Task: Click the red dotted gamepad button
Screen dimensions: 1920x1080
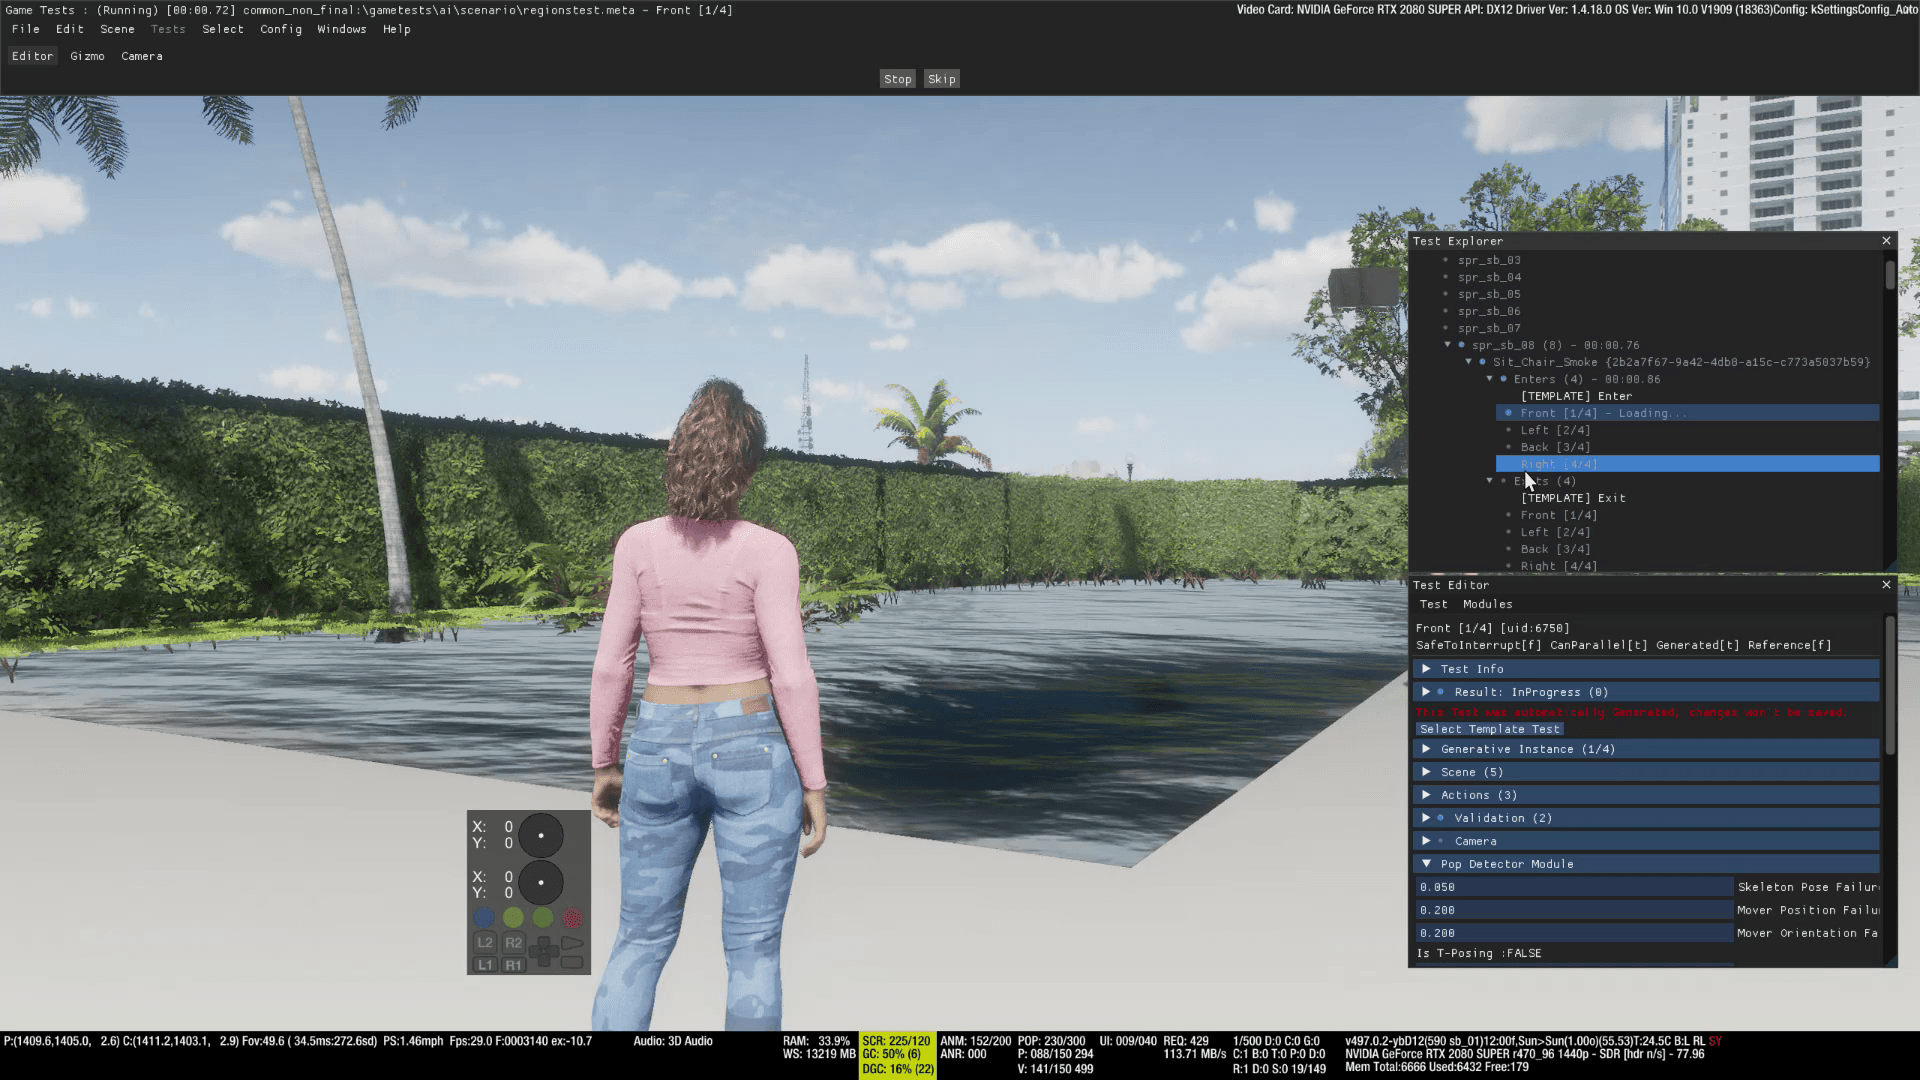Action: (572, 917)
